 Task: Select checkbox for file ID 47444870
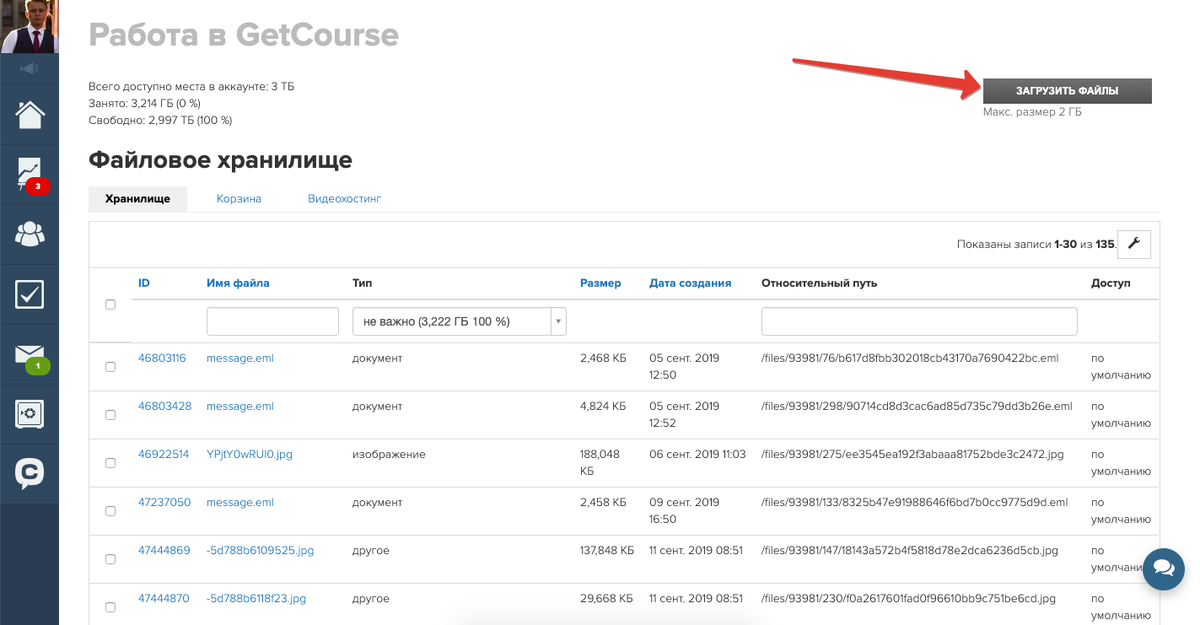111,607
